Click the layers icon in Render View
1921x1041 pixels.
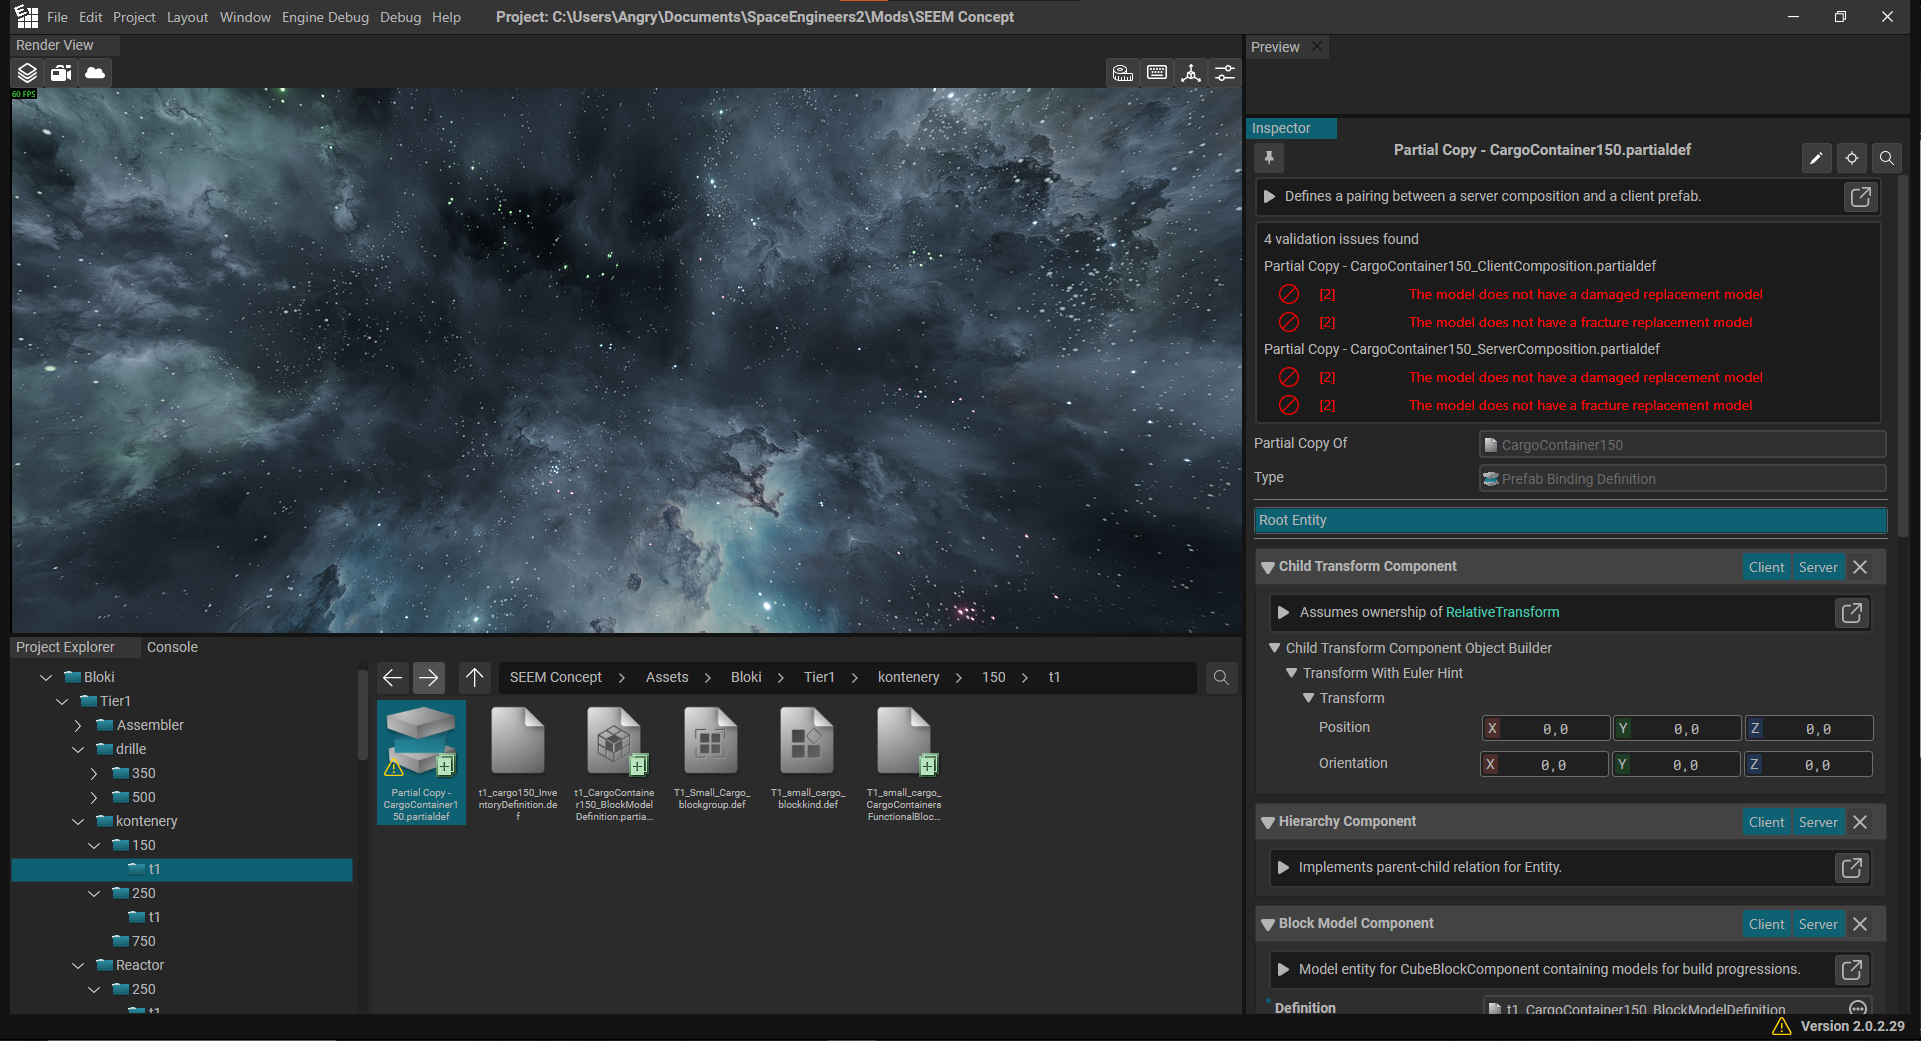click(x=27, y=73)
